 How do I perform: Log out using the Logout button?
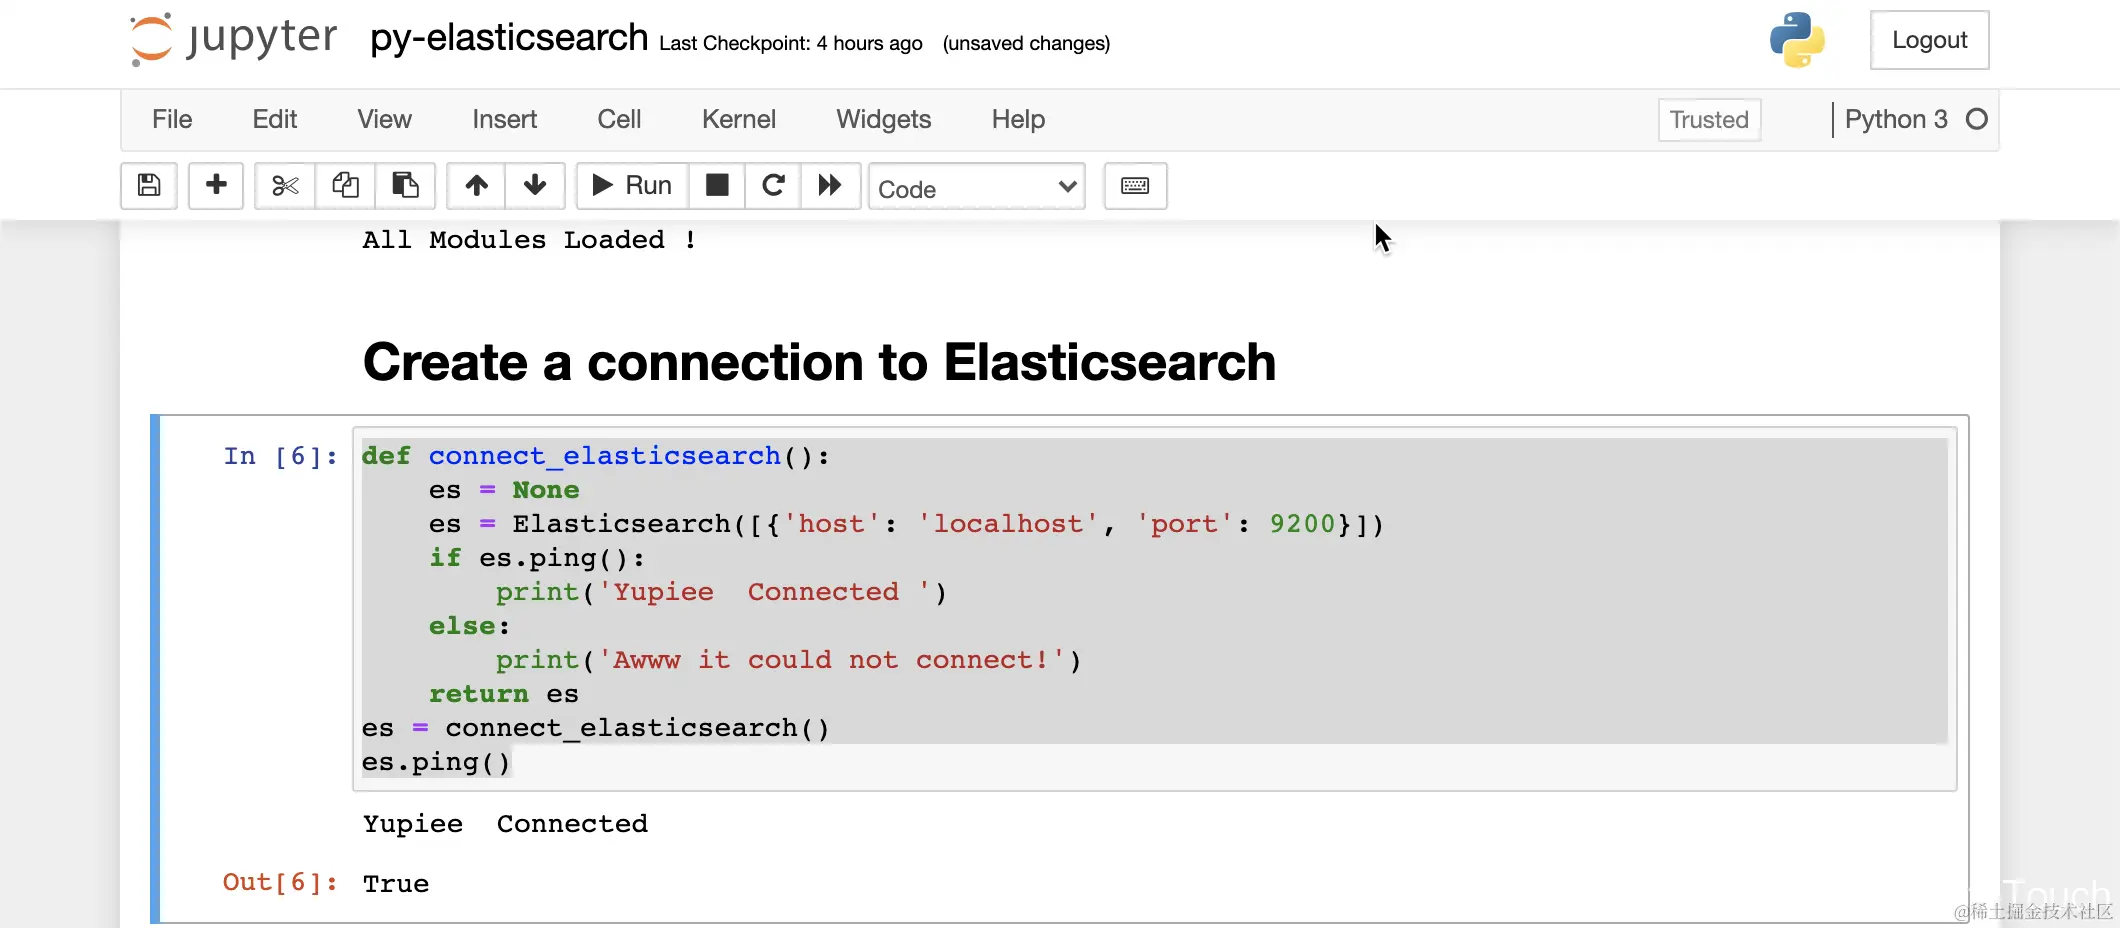[1929, 40]
